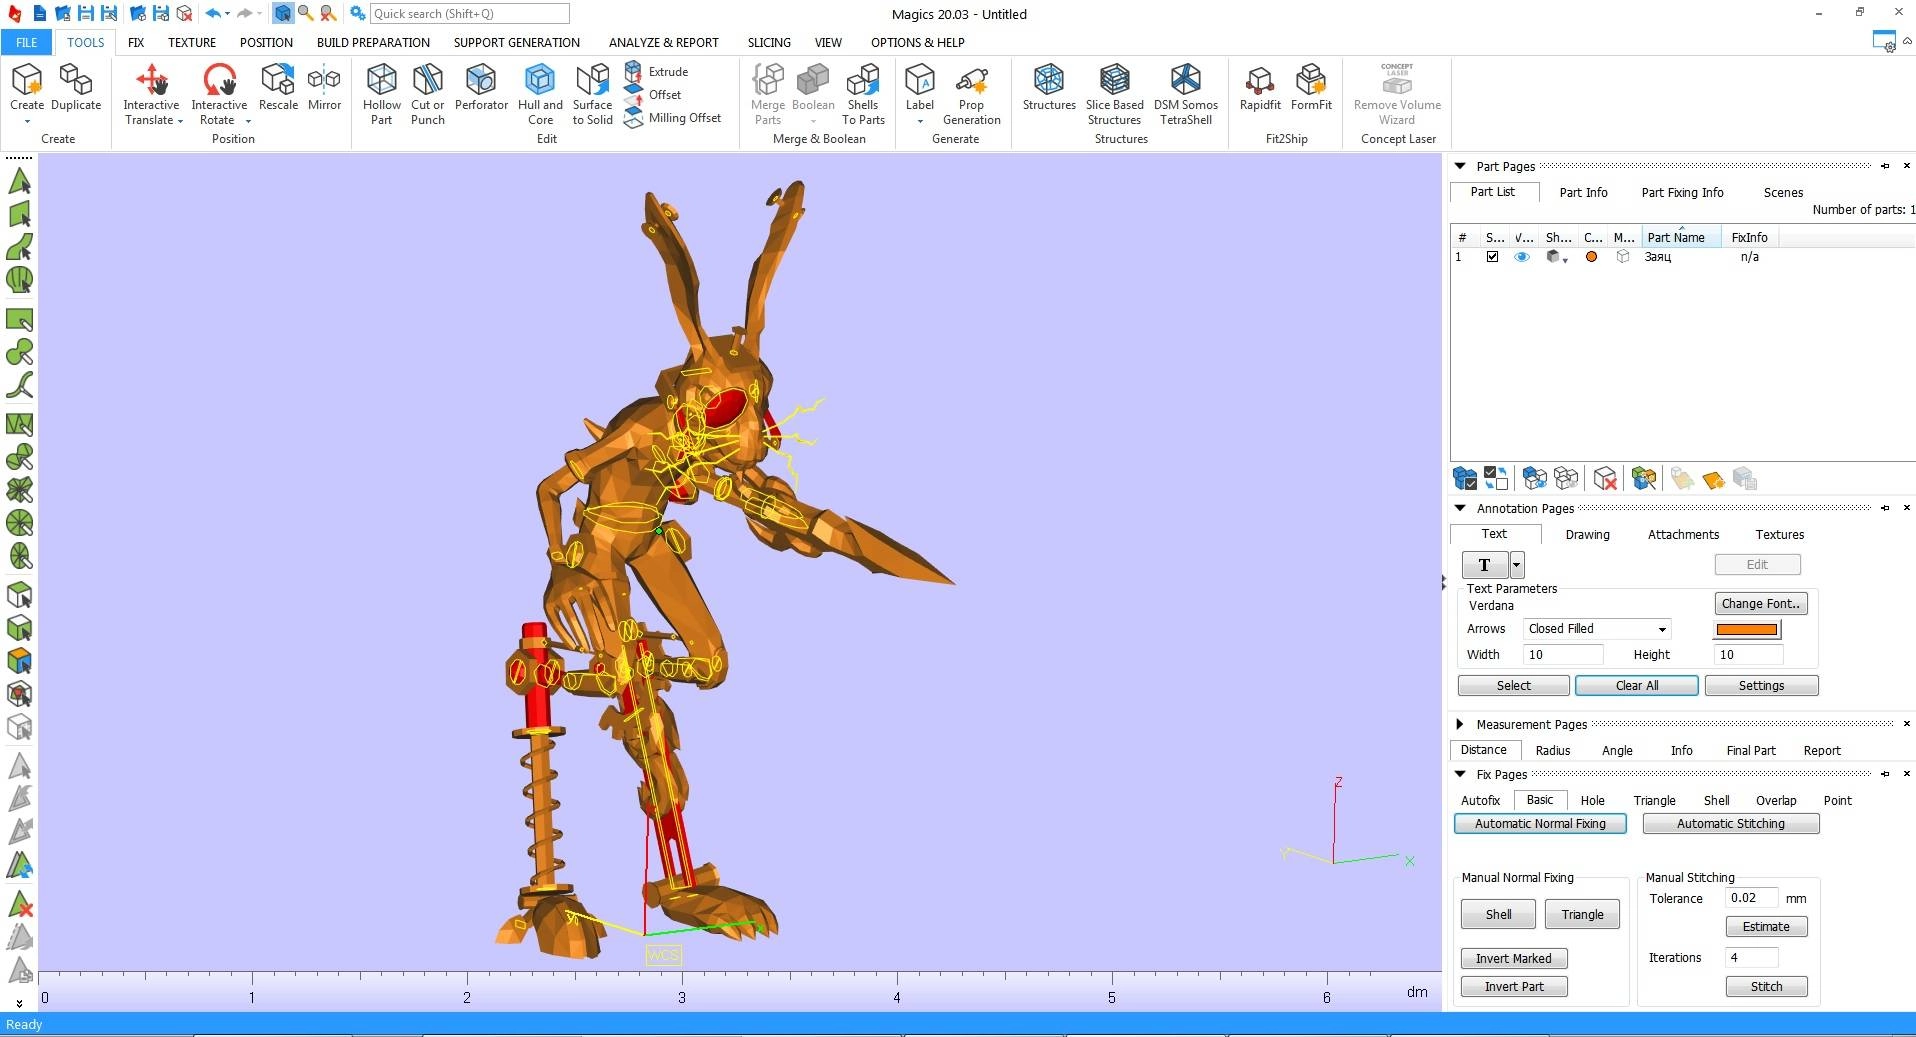The image size is (1916, 1037).
Task: Click the orange annotation text color swatch
Action: [x=1747, y=629]
